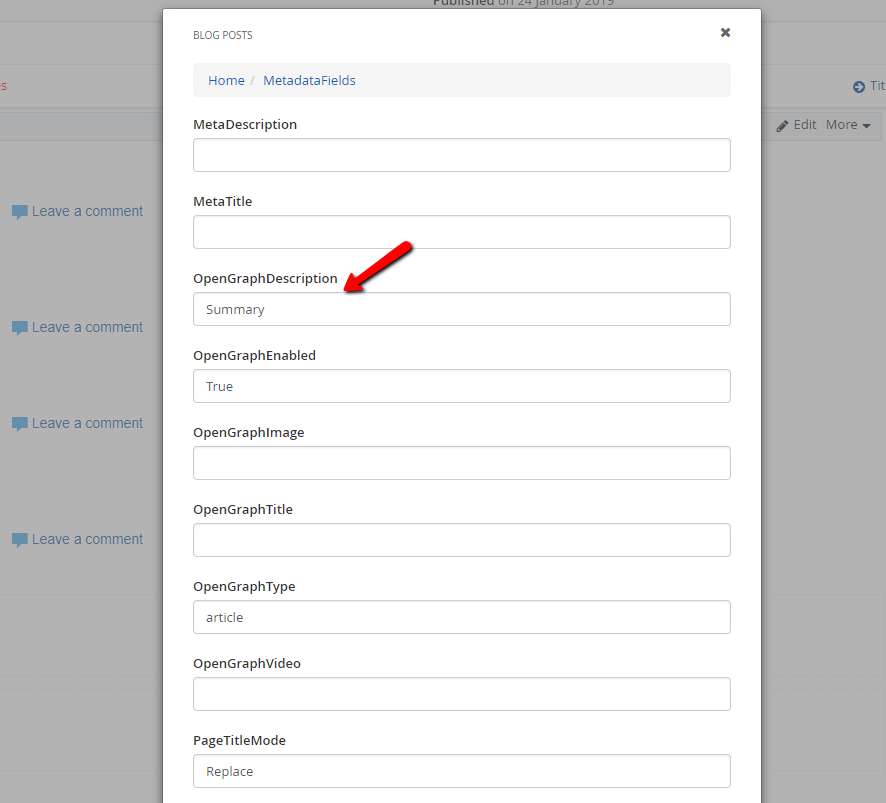Click the blue circular arrow icon beside Title

pyautogui.click(x=858, y=86)
